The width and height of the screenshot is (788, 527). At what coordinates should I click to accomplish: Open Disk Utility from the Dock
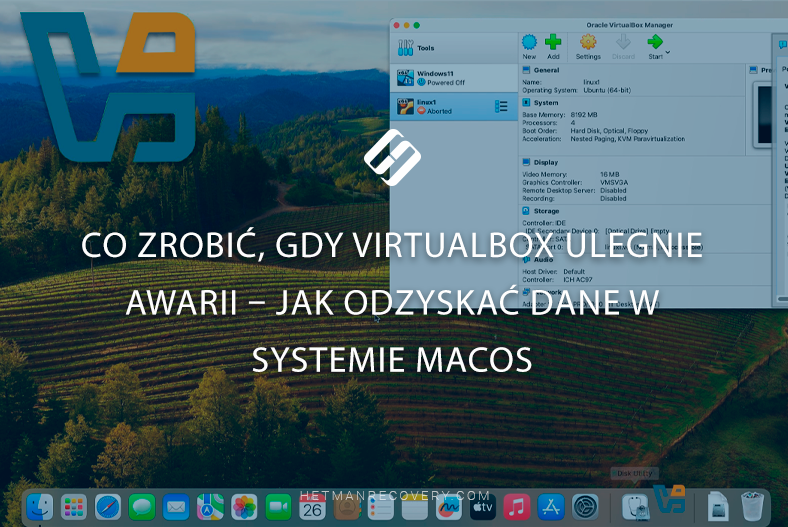coord(635,506)
